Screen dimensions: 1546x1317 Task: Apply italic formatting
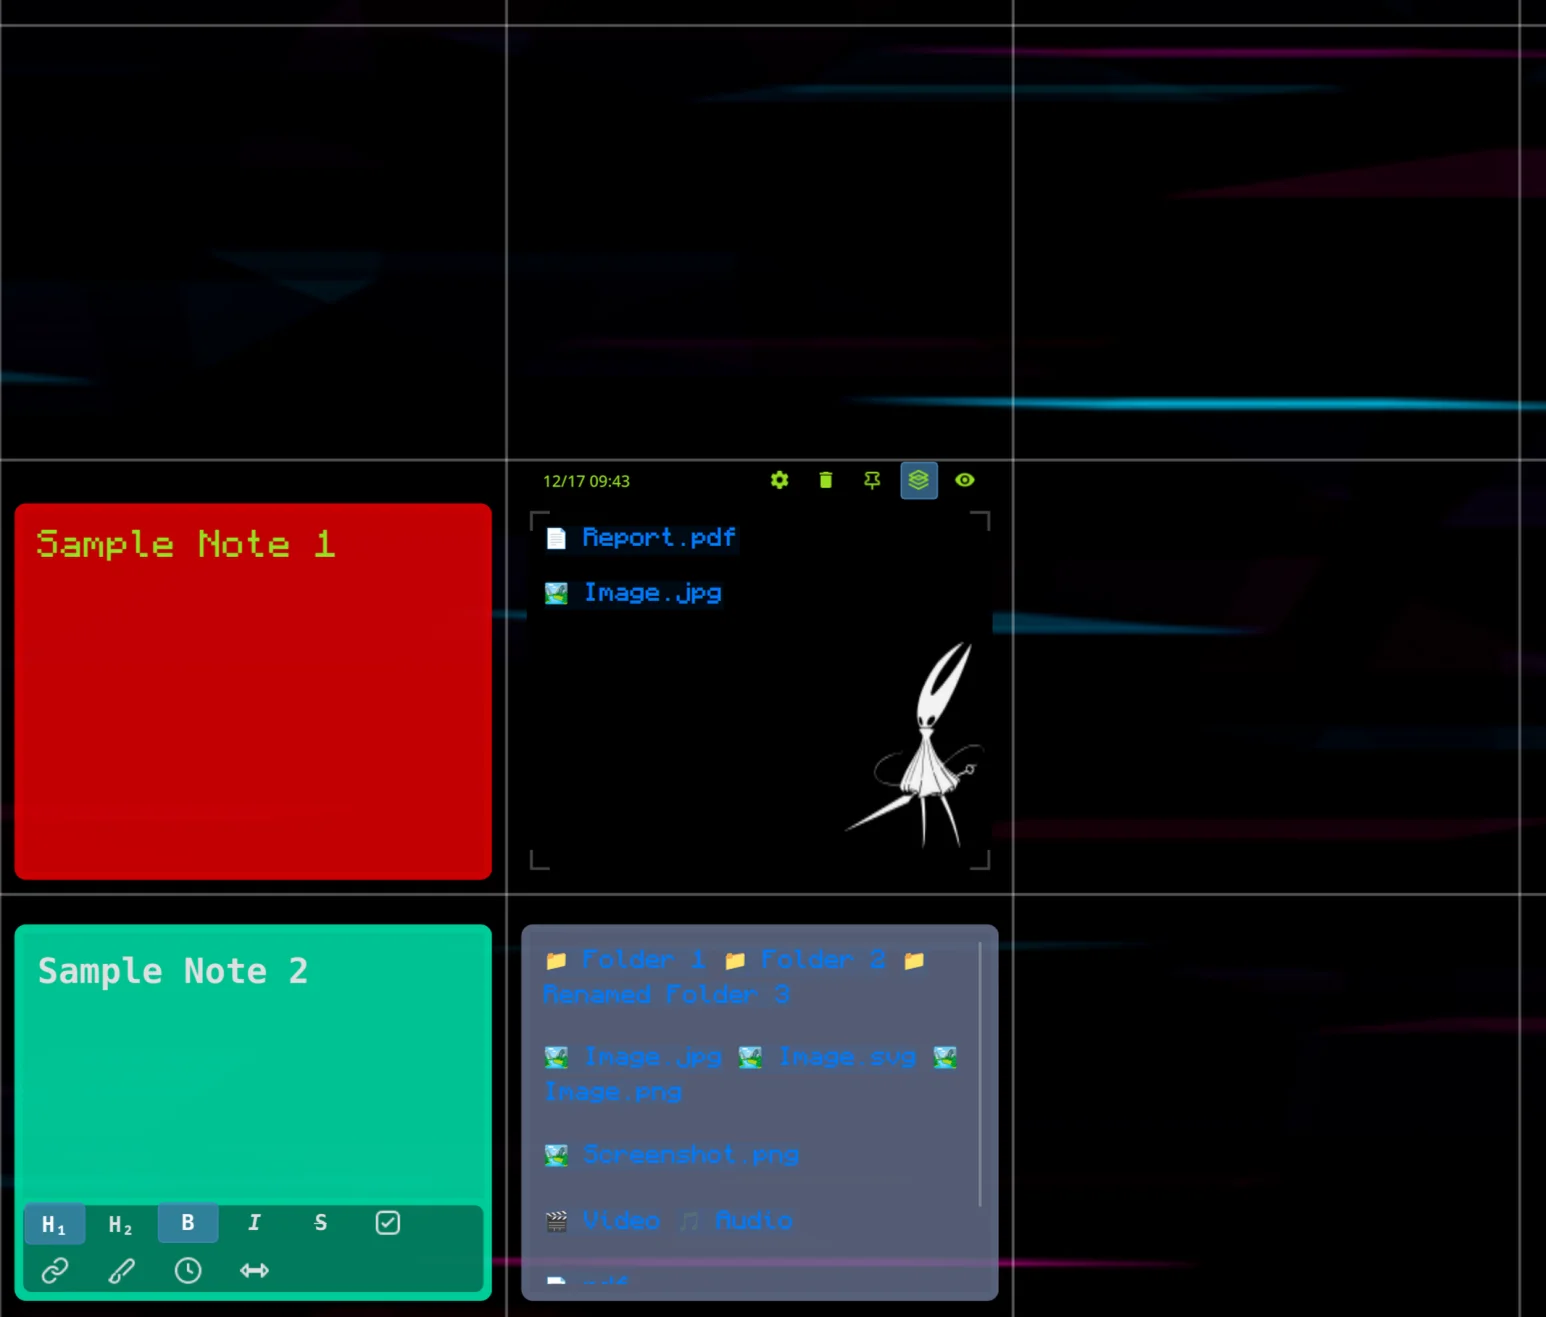click(253, 1222)
